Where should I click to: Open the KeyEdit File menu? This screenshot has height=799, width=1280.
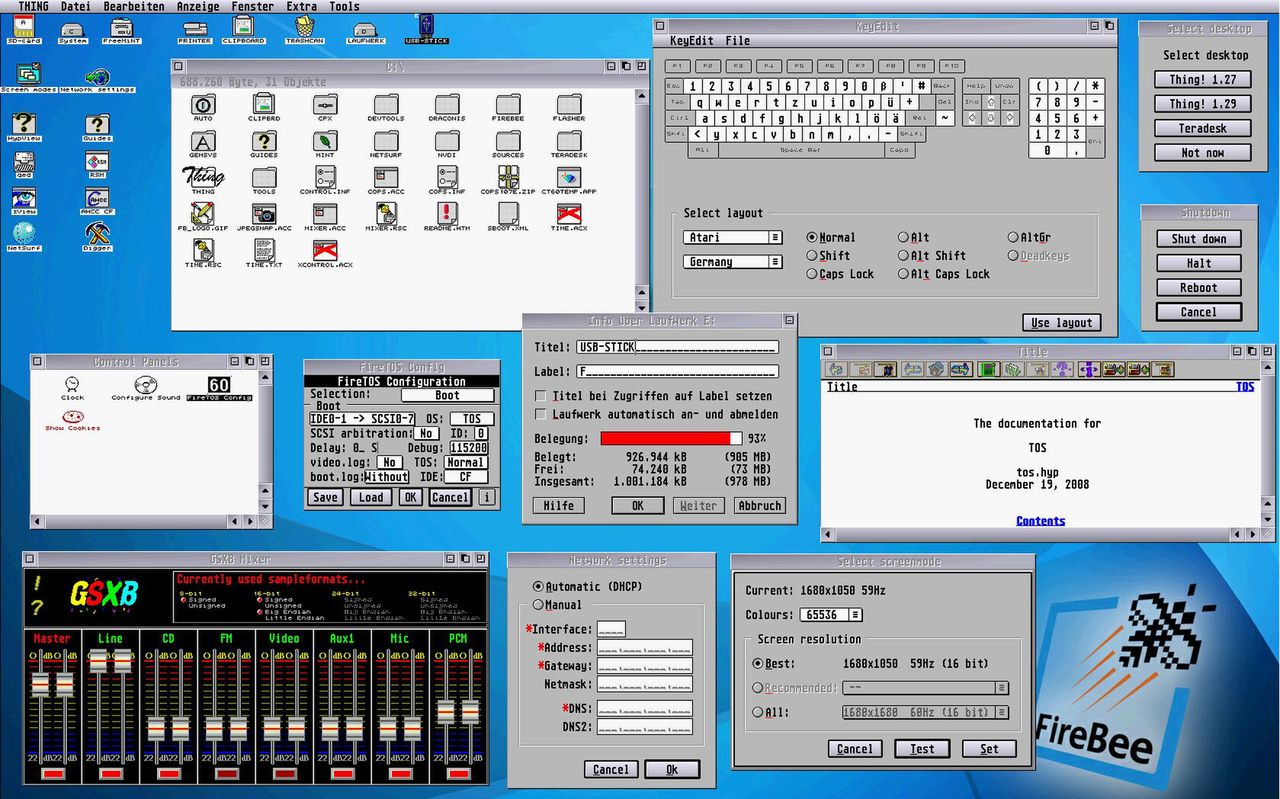(737, 41)
